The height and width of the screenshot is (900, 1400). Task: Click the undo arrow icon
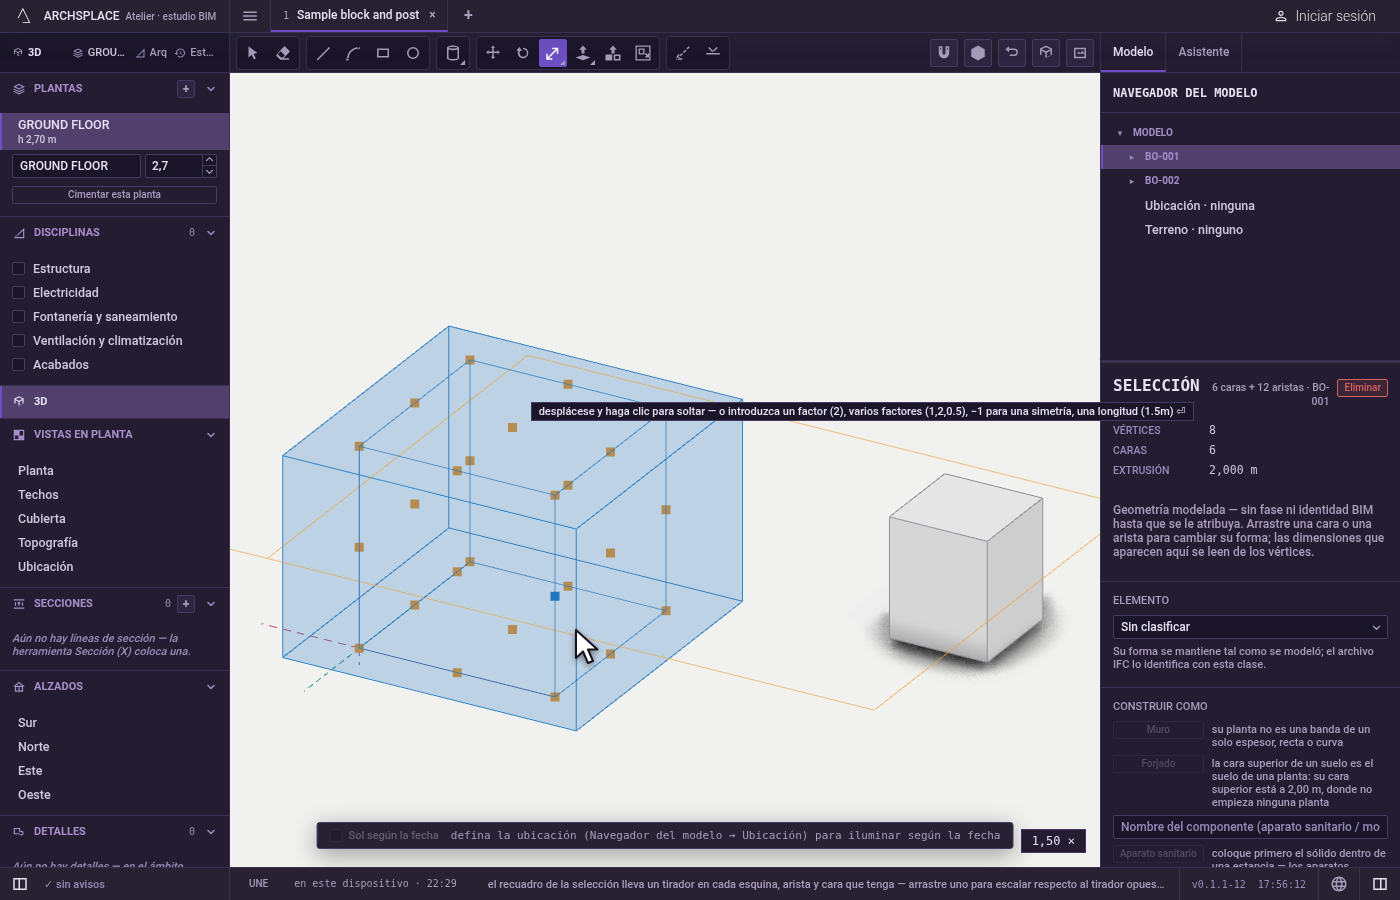point(1012,53)
